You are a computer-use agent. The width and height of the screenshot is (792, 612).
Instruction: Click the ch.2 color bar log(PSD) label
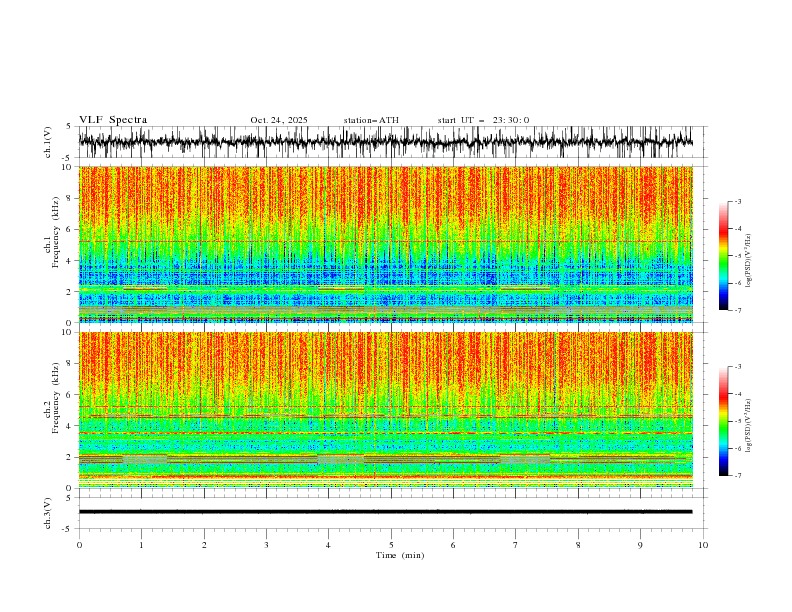pos(749,425)
